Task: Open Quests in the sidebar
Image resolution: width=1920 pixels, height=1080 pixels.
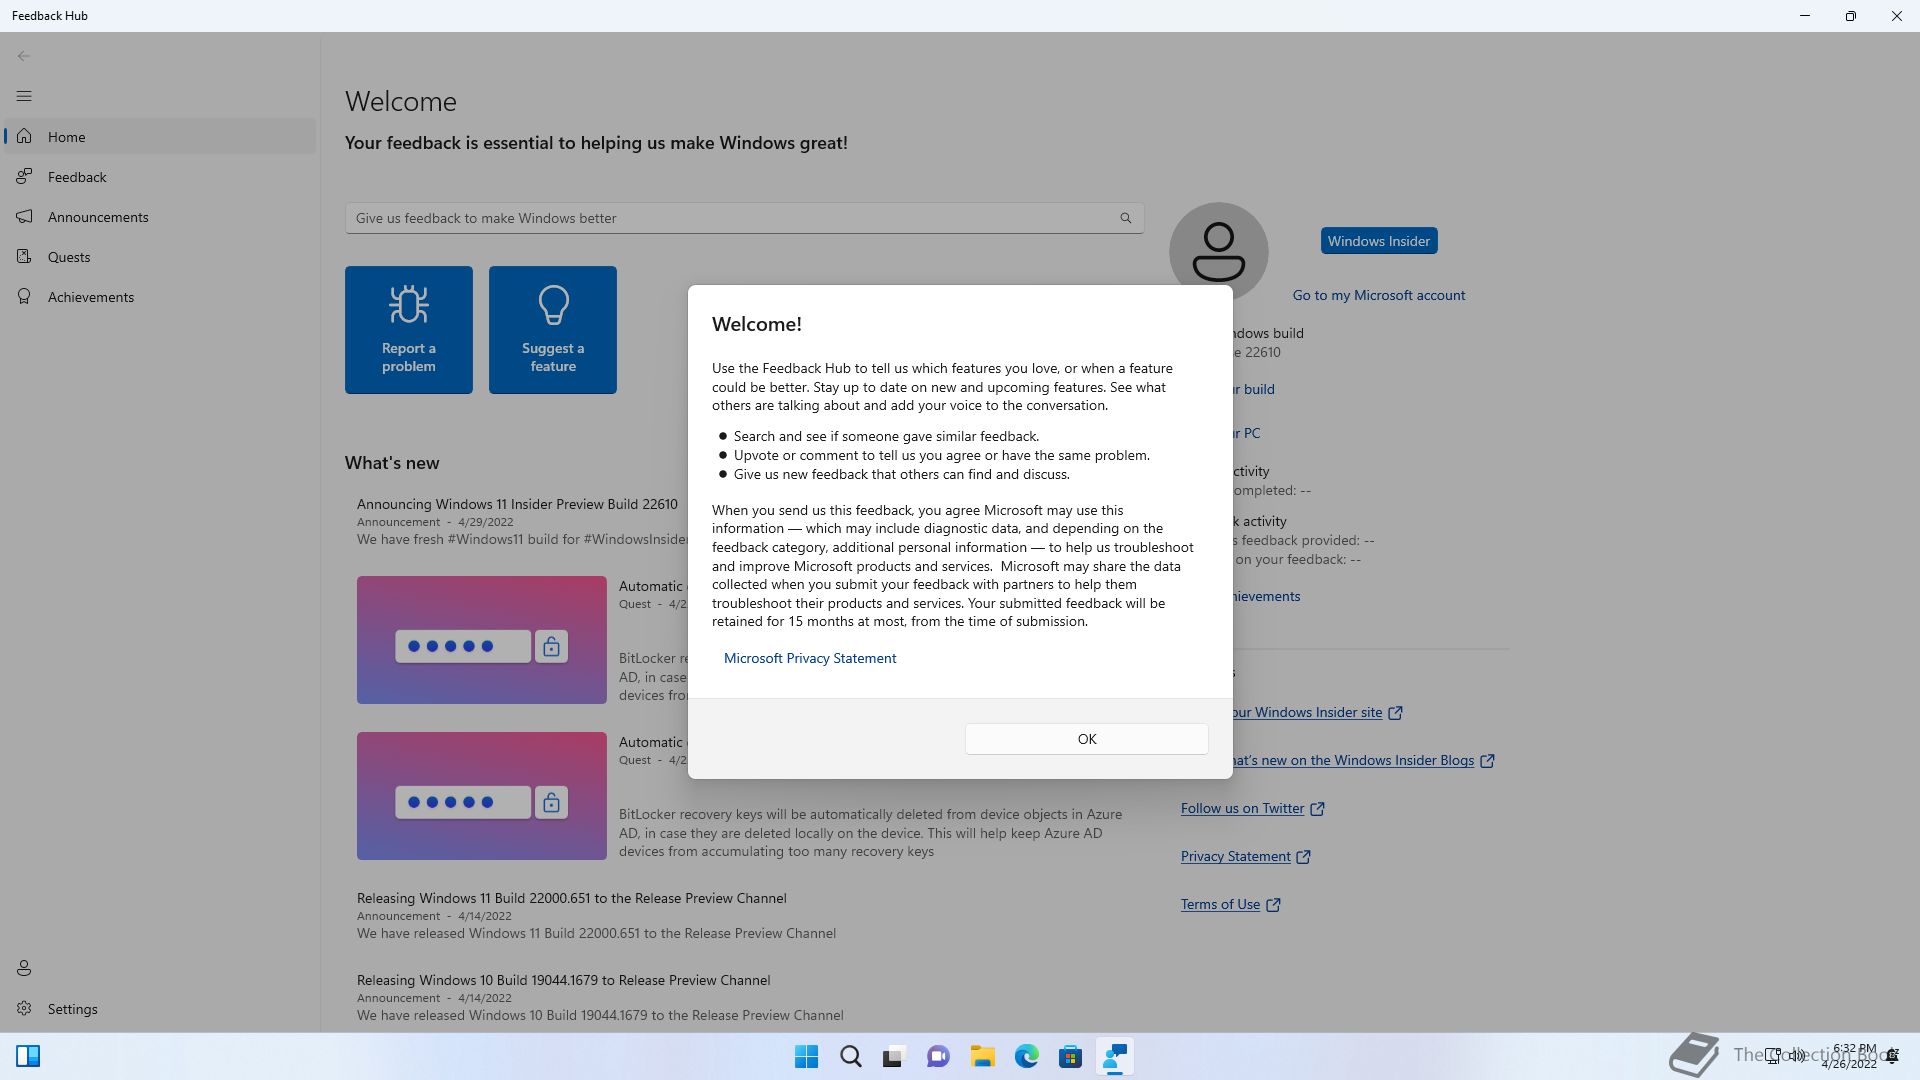Action: point(160,257)
